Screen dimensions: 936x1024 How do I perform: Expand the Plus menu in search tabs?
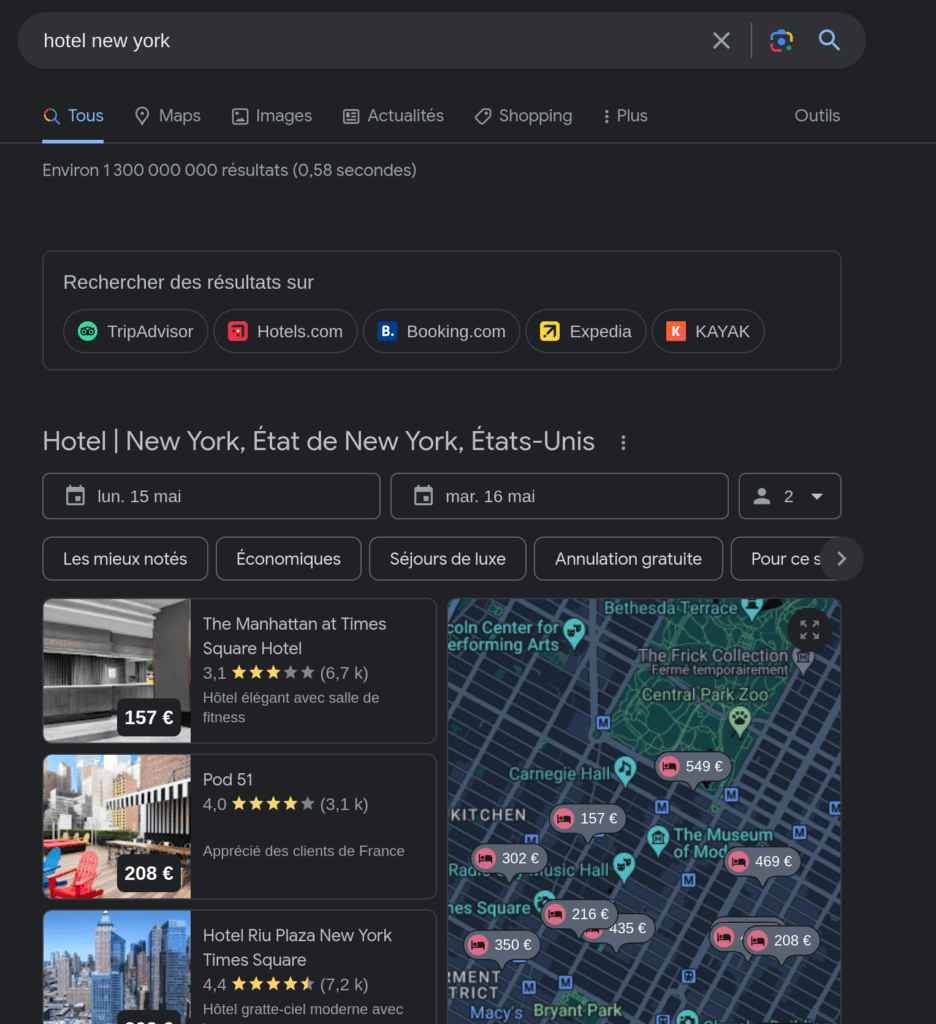click(624, 116)
